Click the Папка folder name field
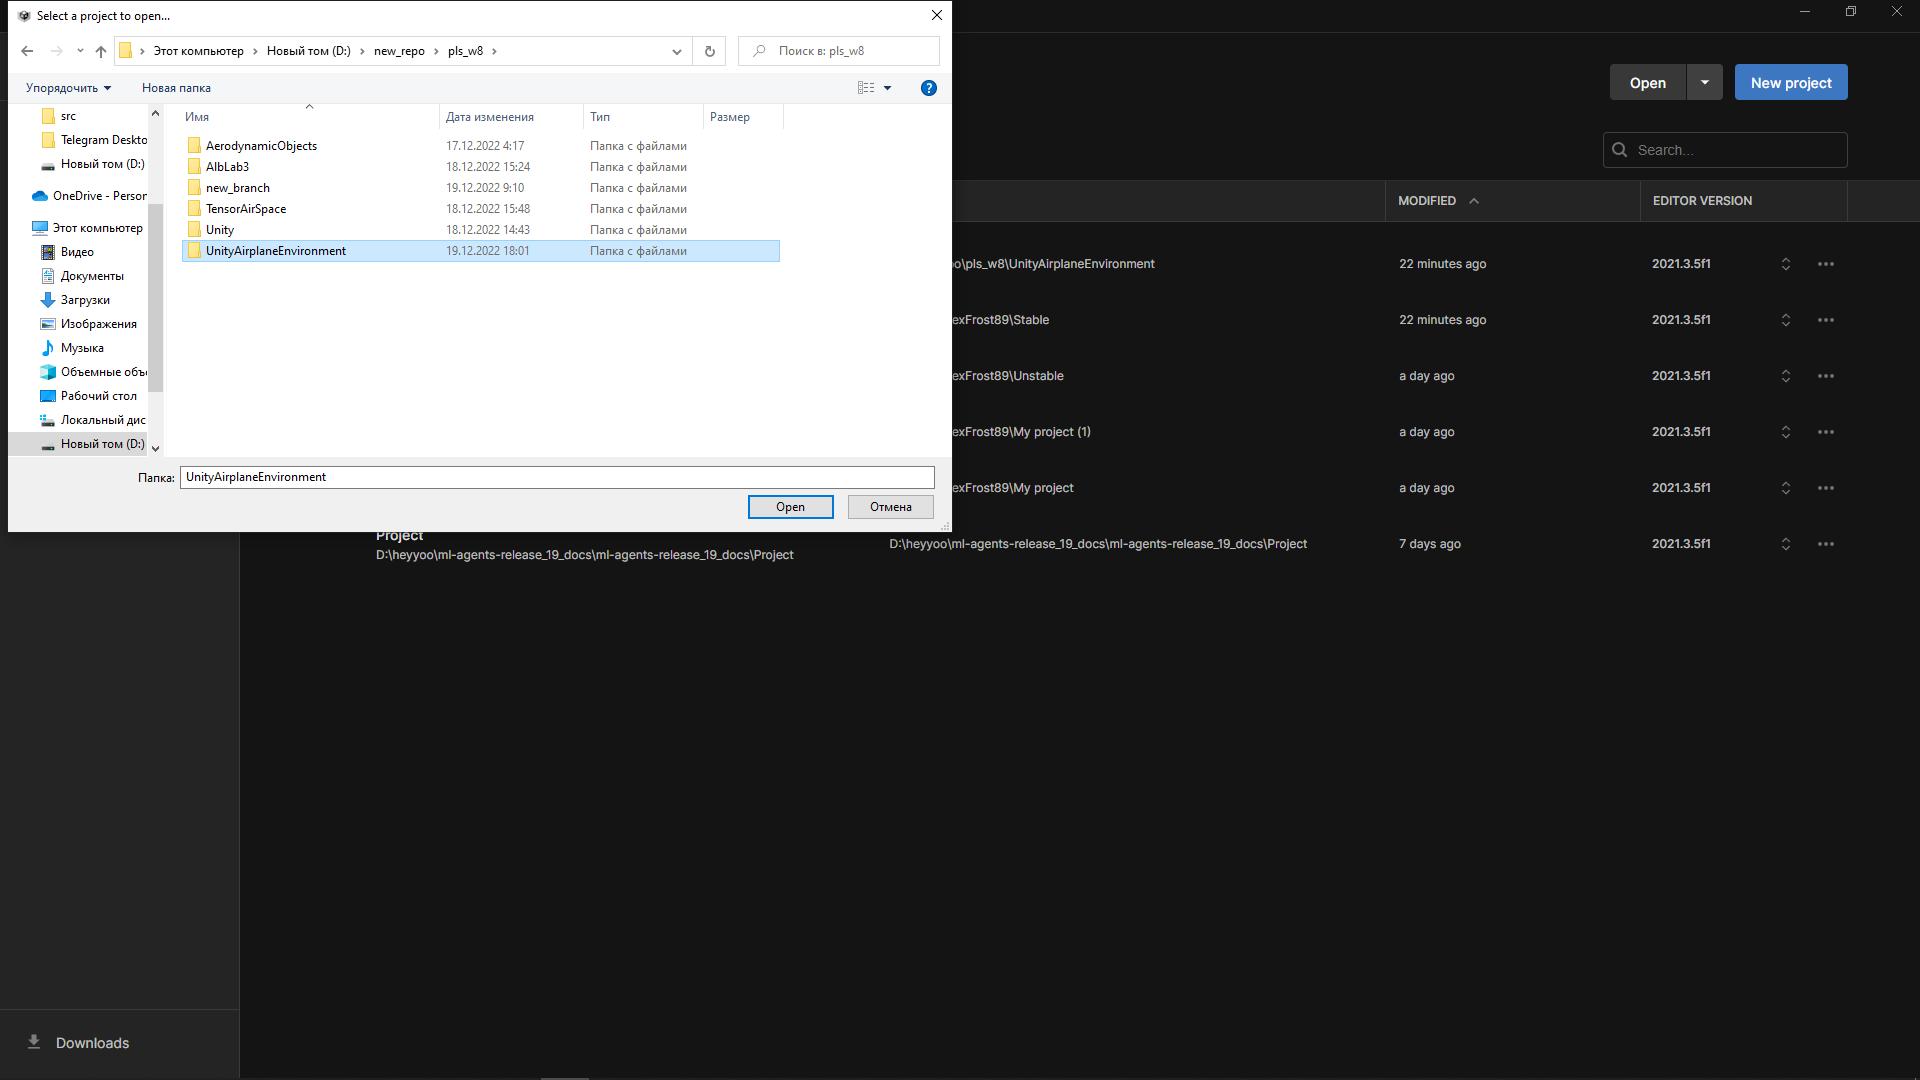This screenshot has width=1920, height=1080. (x=557, y=477)
